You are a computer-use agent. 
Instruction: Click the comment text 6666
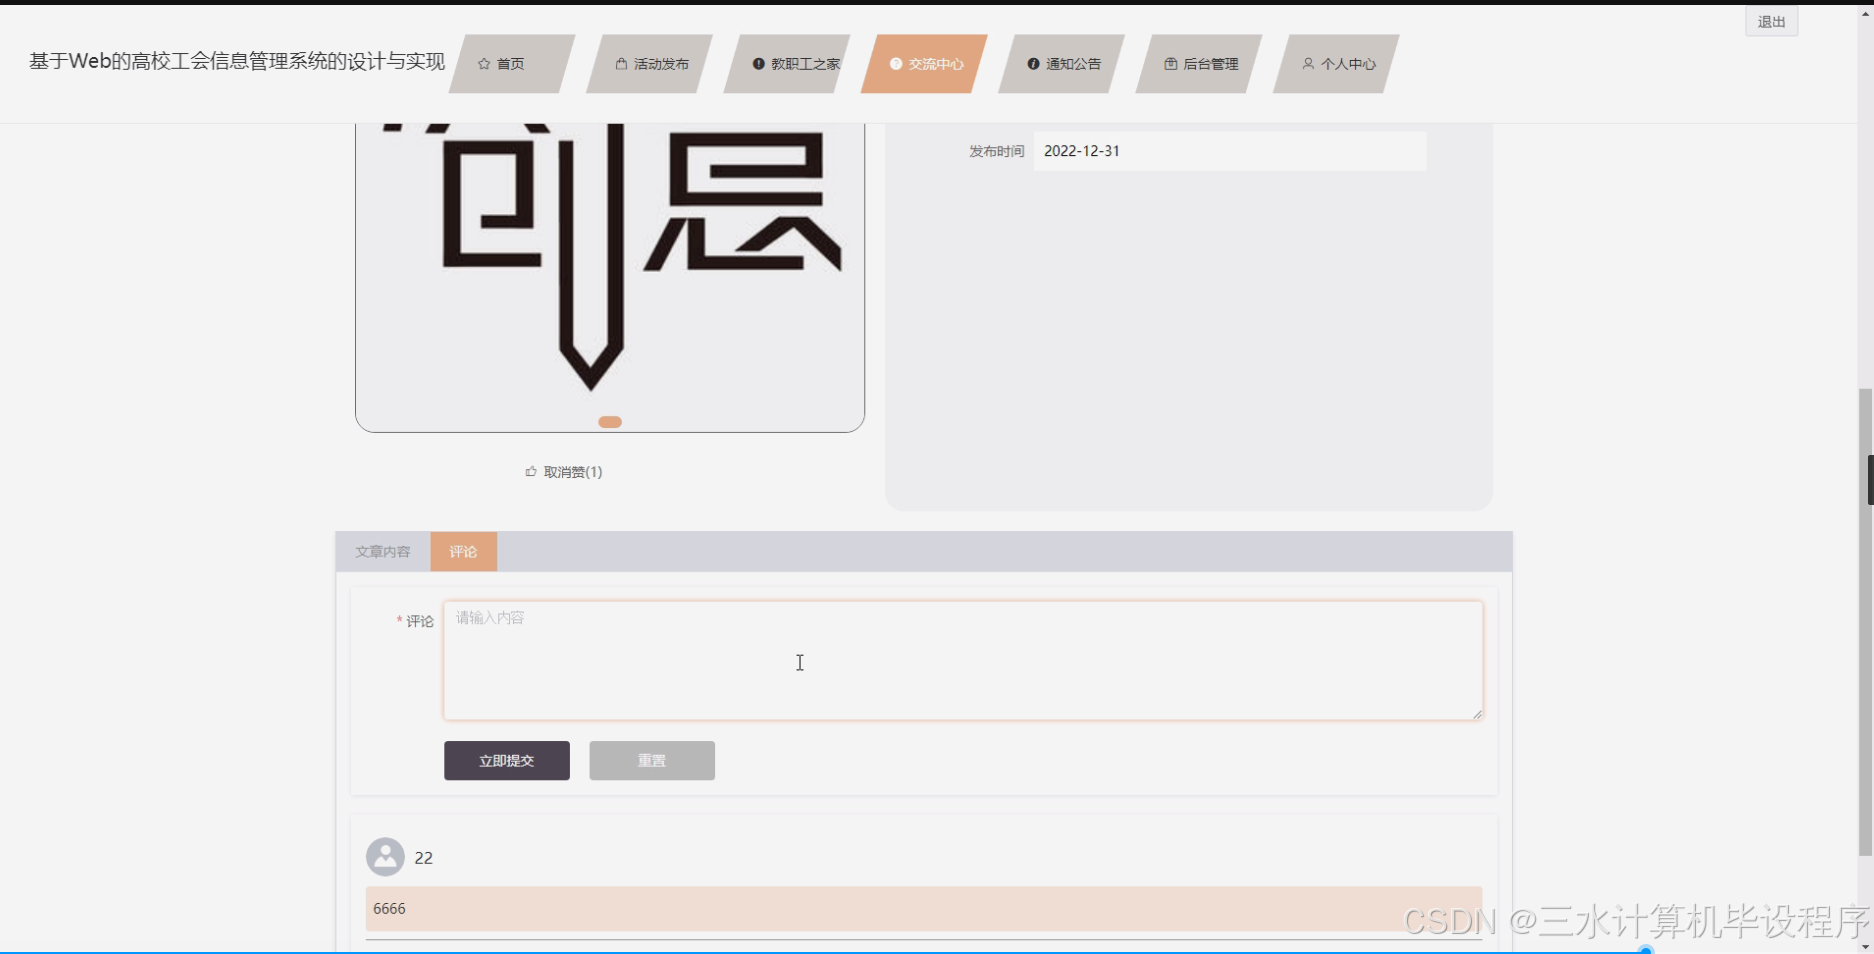tap(389, 909)
